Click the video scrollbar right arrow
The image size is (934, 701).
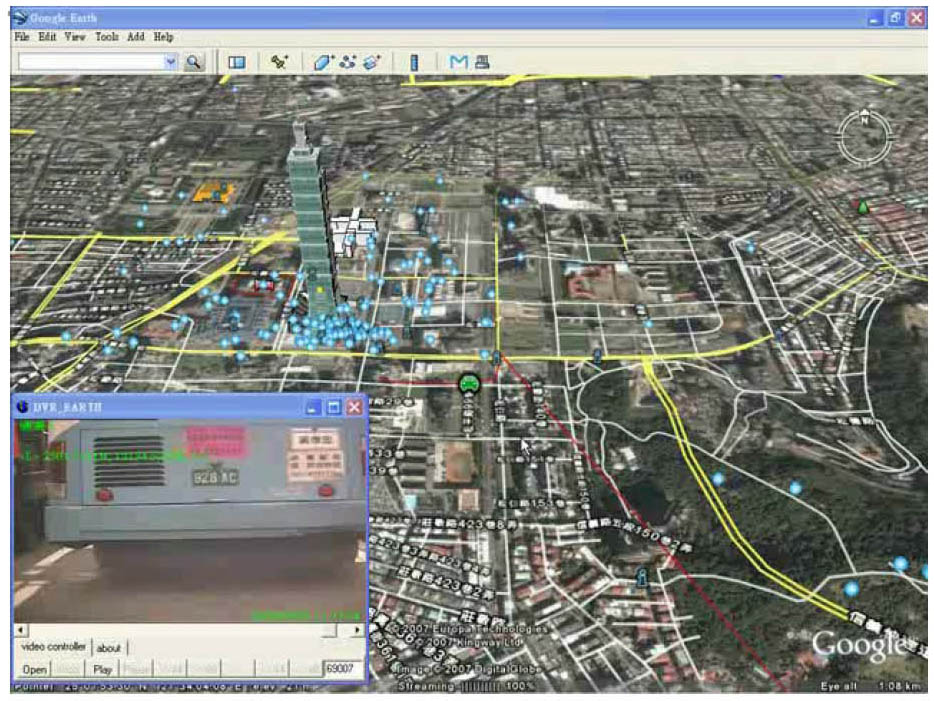[x=357, y=630]
